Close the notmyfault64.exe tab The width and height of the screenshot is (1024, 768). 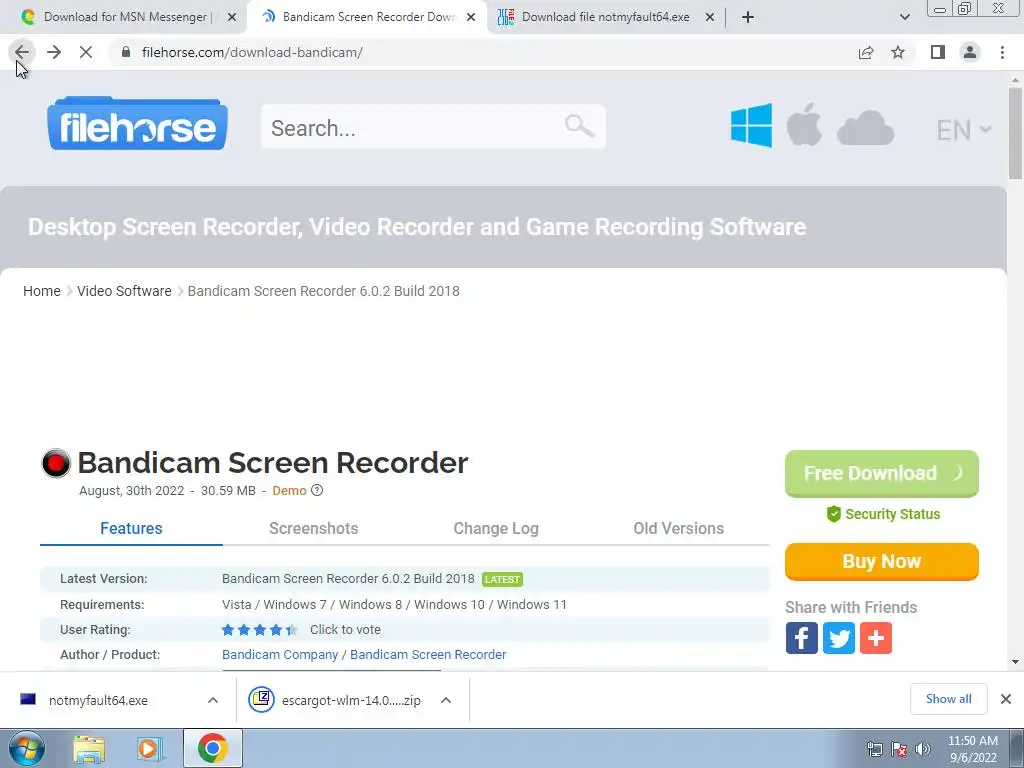pyautogui.click(x=710, y=17)
